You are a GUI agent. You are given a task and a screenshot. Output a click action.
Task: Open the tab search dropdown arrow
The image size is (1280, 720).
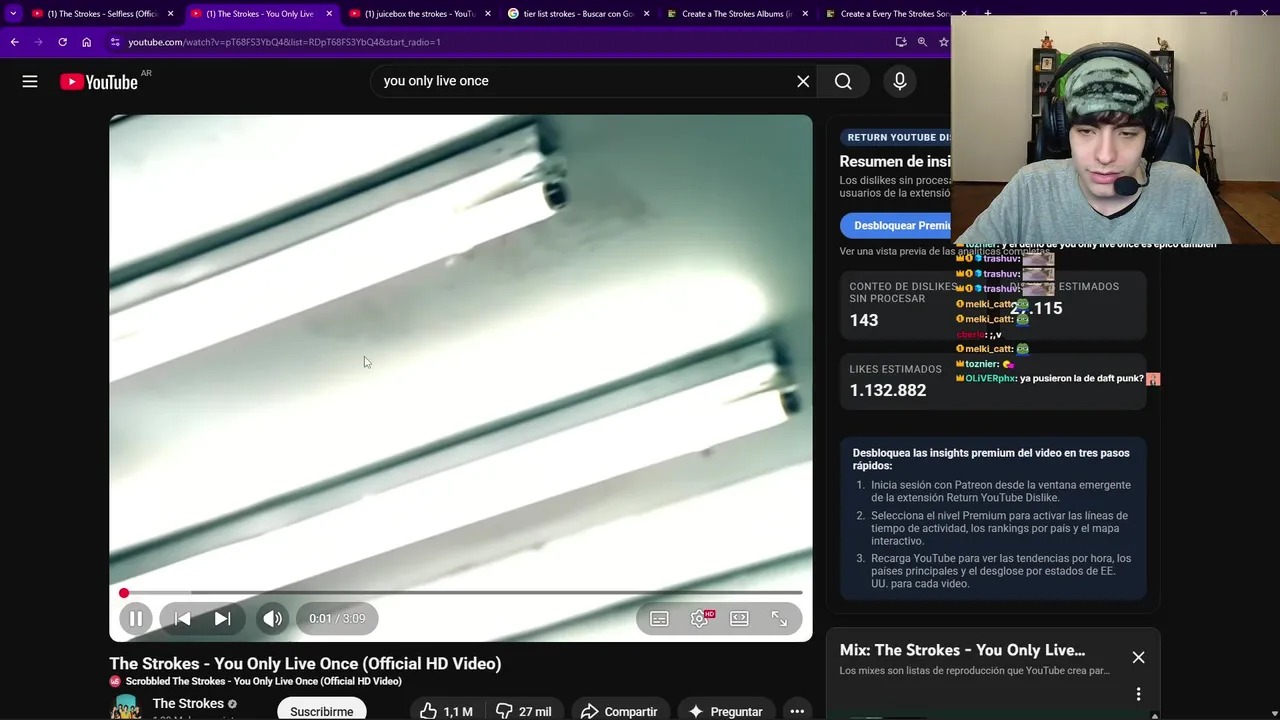coord(13,14)
